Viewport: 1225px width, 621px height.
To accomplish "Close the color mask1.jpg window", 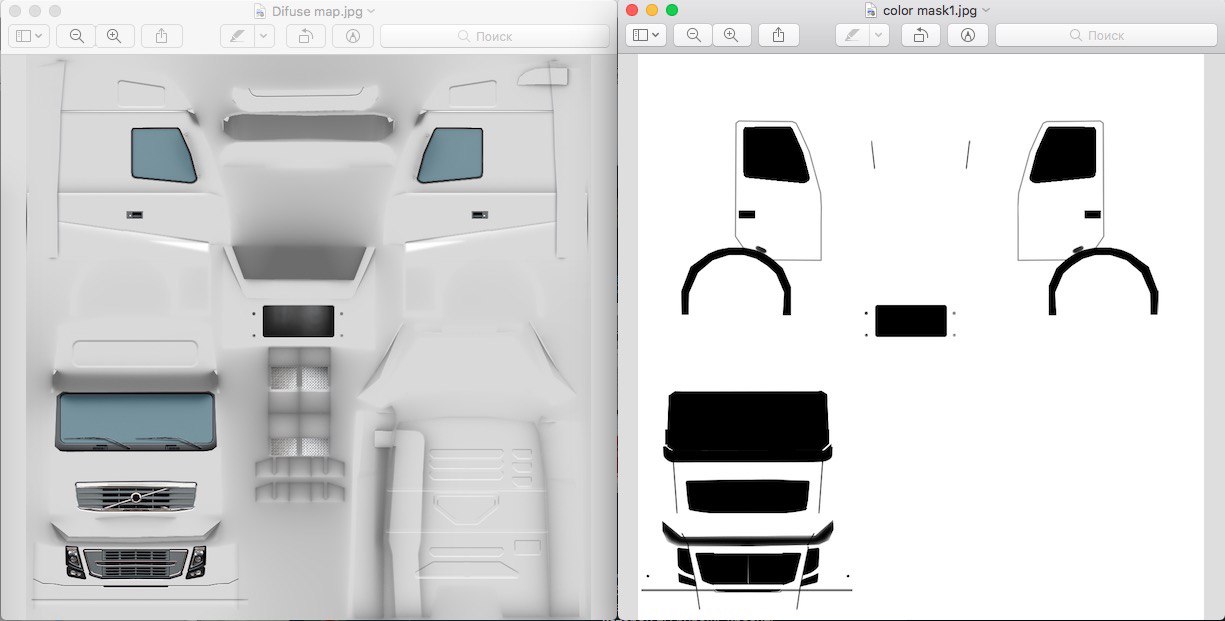I will (x=632, y=10).
